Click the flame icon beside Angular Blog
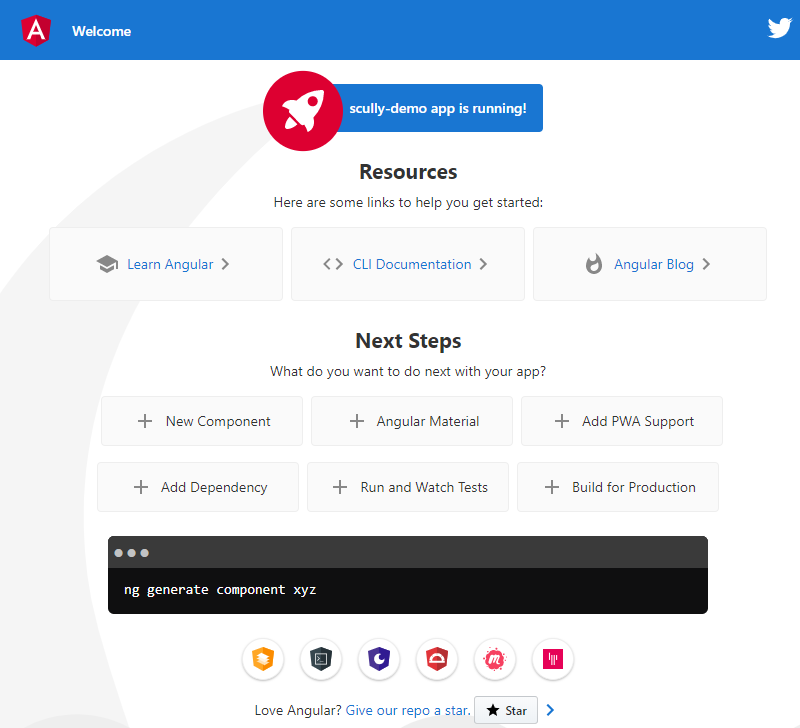 (x=594, y=264)
